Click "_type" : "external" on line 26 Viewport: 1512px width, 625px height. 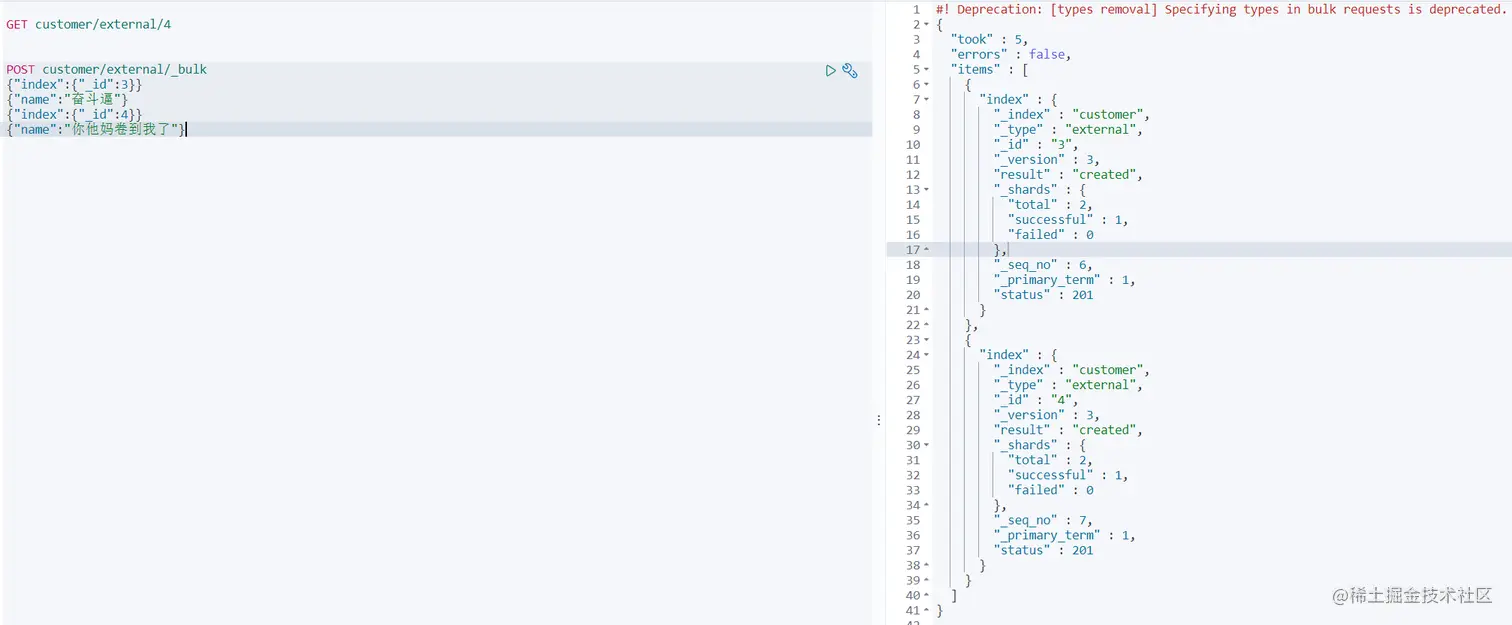(1068, 385)
